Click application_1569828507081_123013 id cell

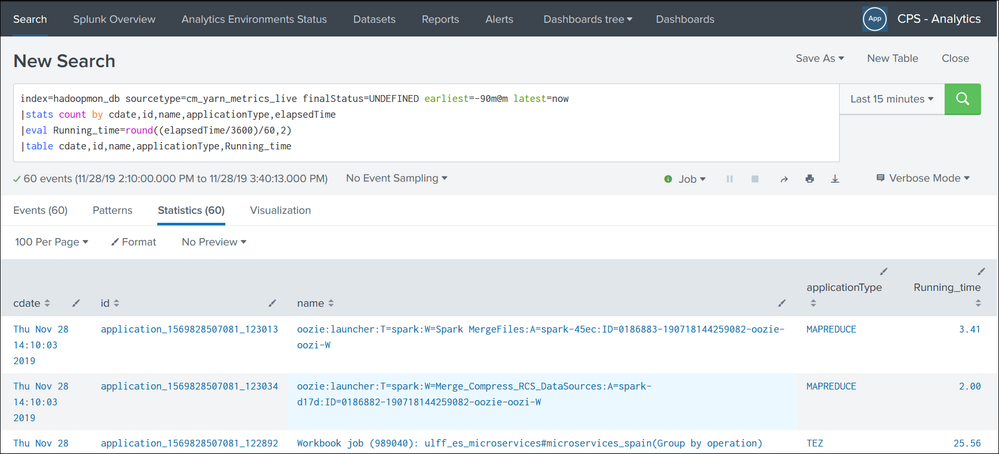click(189, 329)
